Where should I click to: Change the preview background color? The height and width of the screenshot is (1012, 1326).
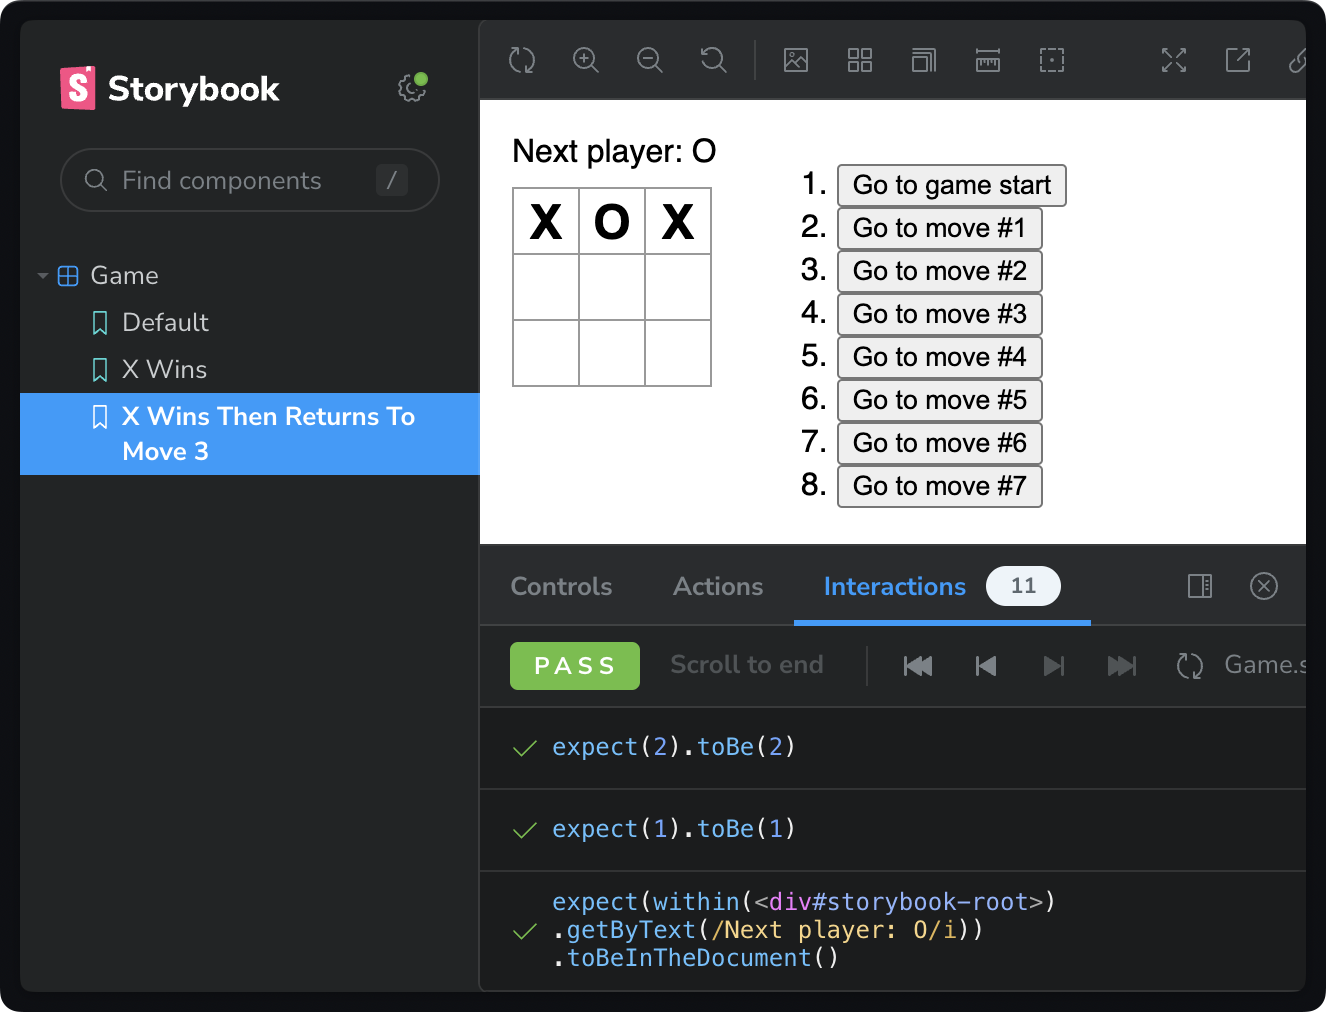click(x=796, y=60)
